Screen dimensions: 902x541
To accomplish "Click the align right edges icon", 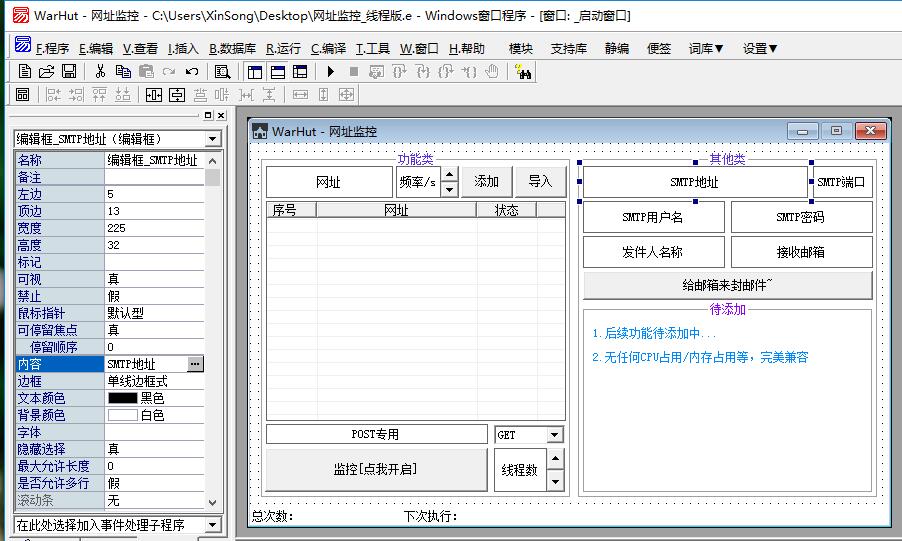I will click(77, 94).
